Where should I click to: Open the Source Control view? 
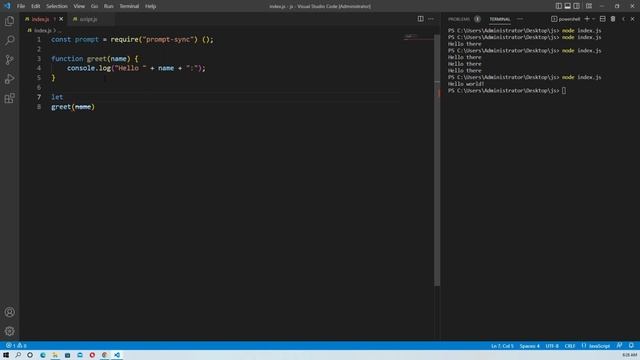[x=9, y=60]
